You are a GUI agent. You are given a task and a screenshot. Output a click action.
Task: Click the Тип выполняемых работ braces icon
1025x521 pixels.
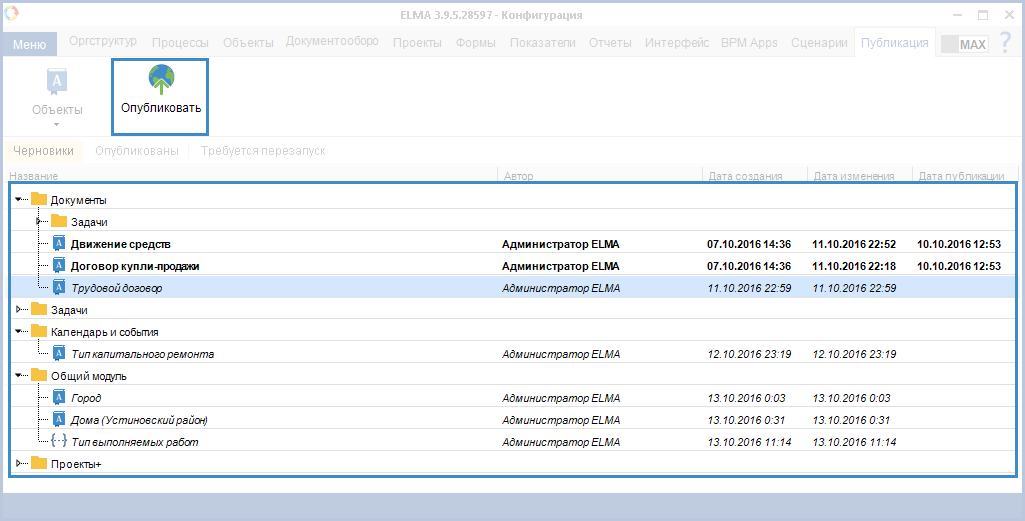(x=59, y=441)
